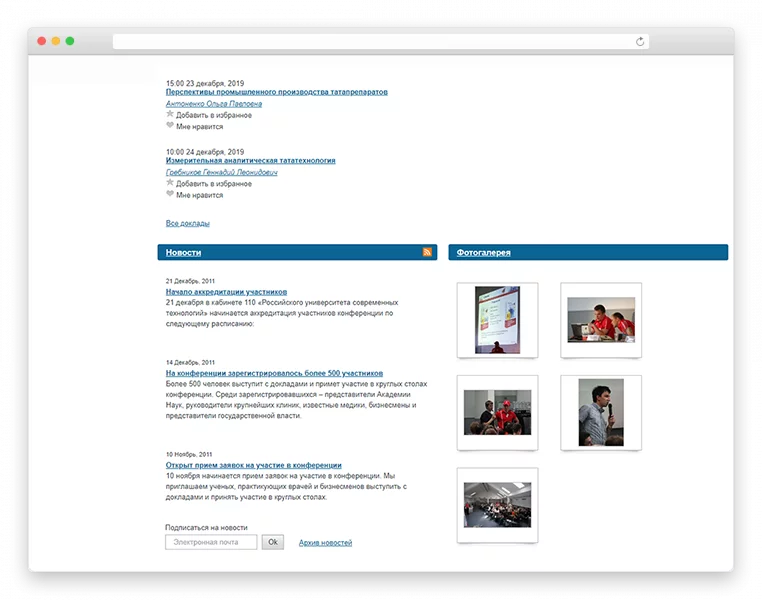762x600 pixels.
Task: Open speaker profile Гребников Геннадий Леонидович
Action: coord(221,172)
